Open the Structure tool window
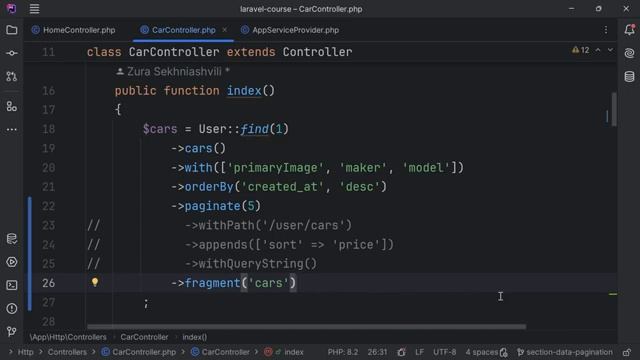Viewport: 640px width, 360px height. (11, 107)
